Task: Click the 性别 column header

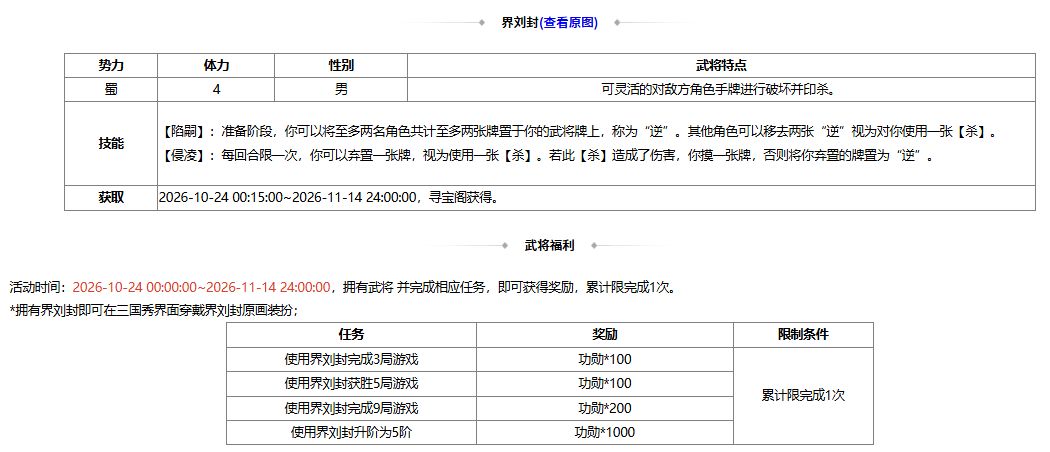Action: tap(341, 66)
